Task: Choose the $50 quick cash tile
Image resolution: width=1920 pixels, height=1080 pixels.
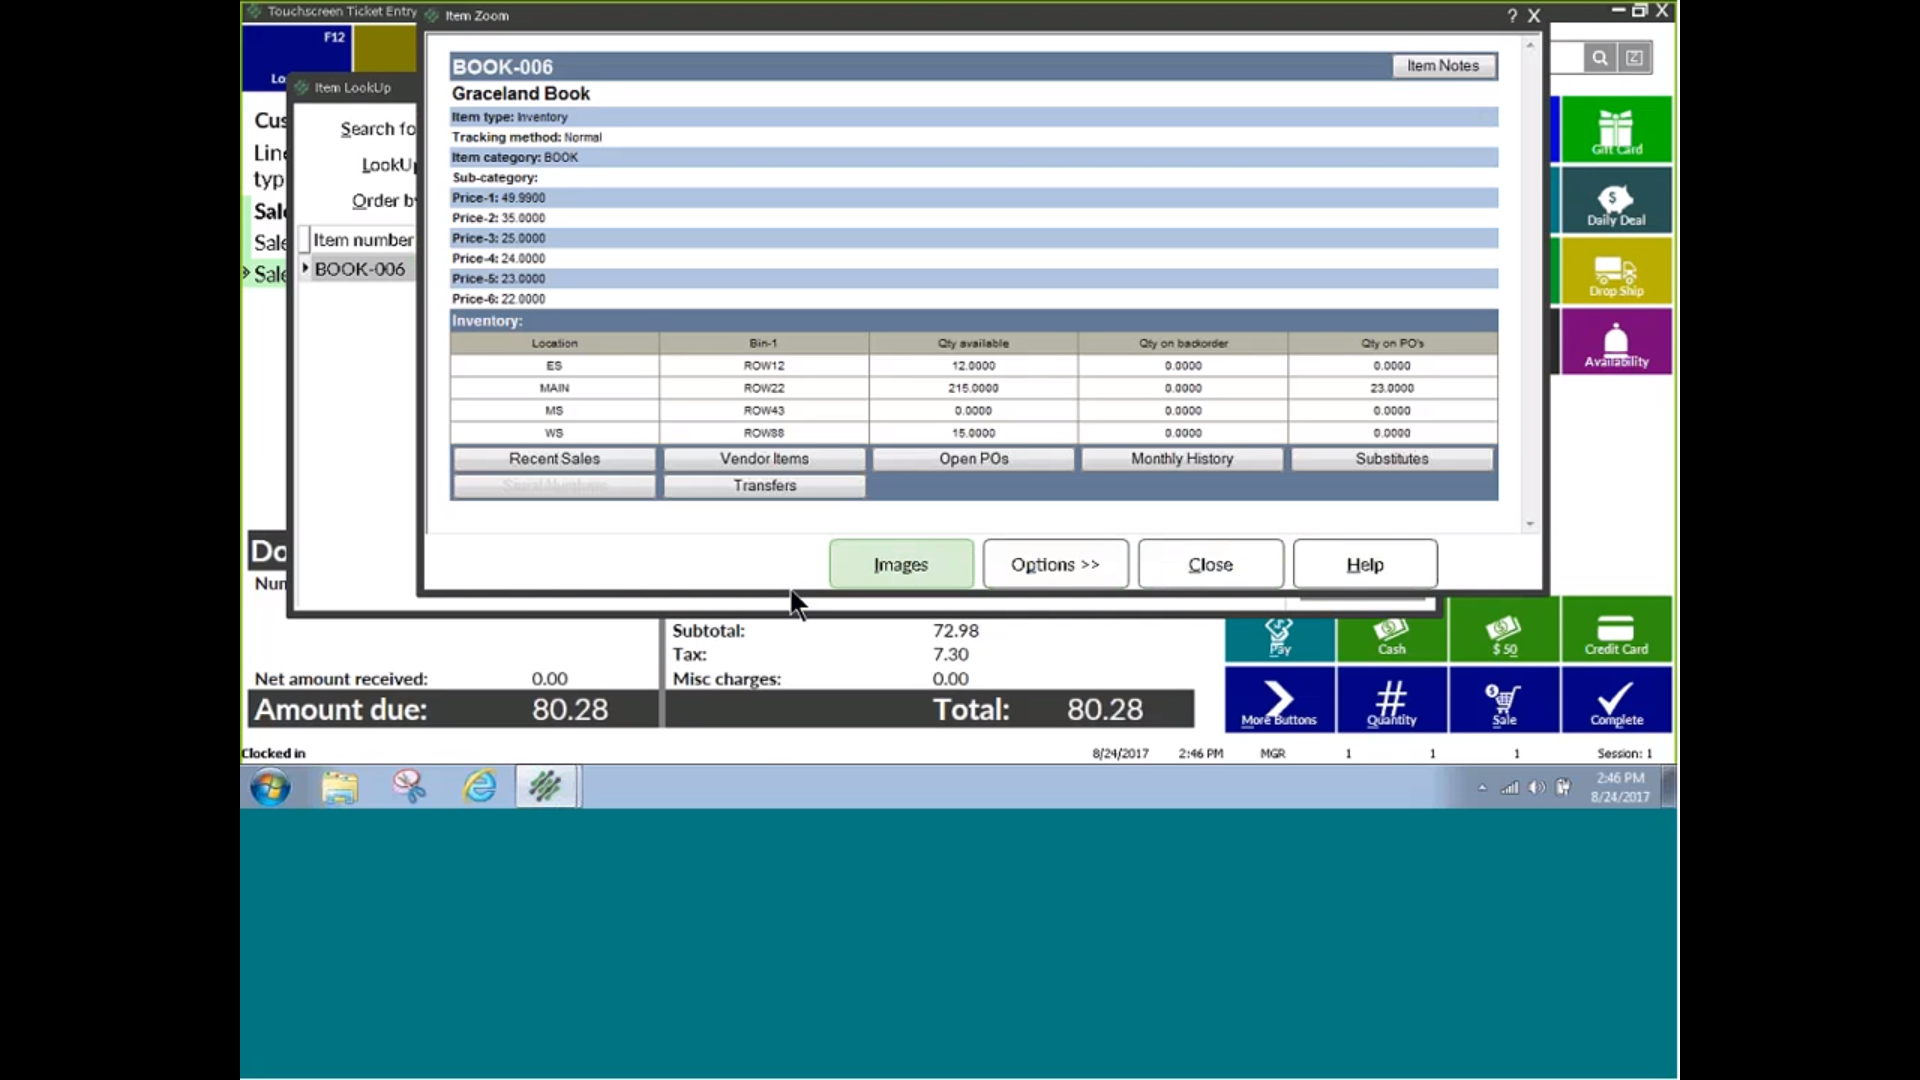Action: pyautogui.click(x=1504, y=631)
